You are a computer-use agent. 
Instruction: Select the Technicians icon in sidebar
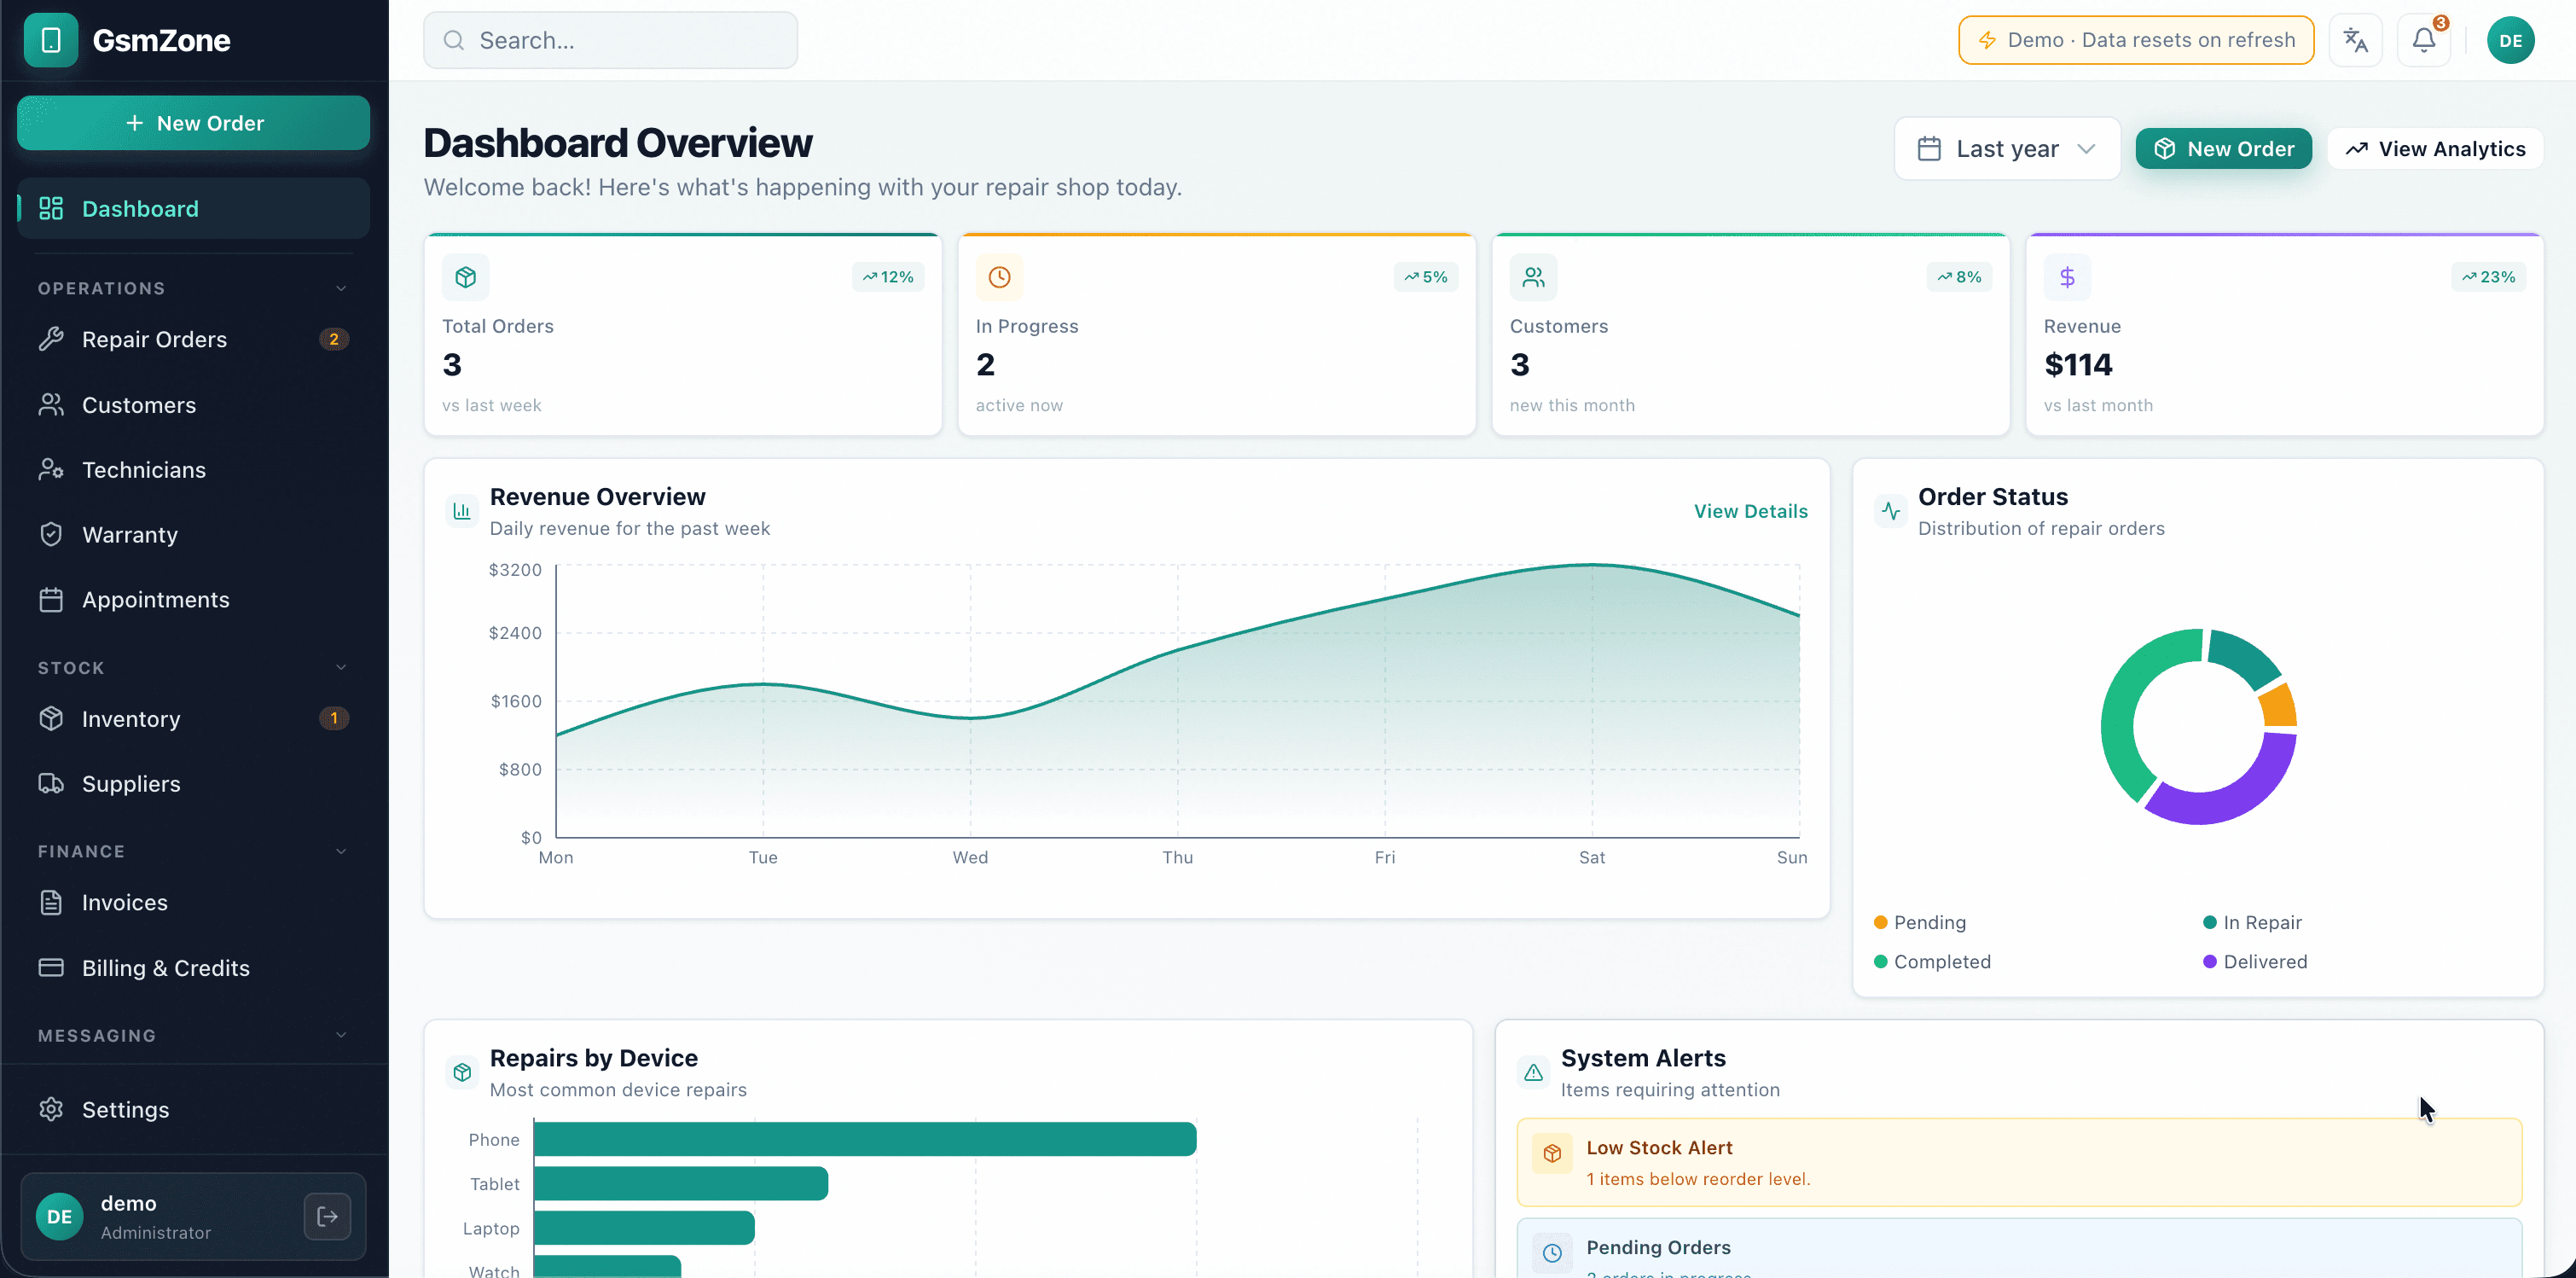[52, 469]
